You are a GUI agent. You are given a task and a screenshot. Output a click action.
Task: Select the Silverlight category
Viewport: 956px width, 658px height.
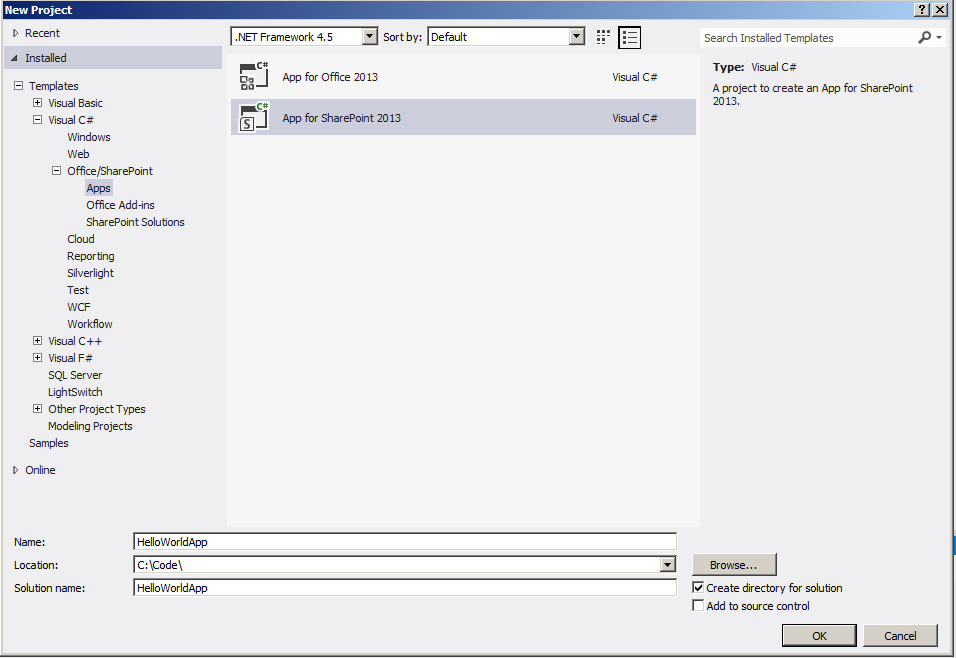[x=90, y=273]
